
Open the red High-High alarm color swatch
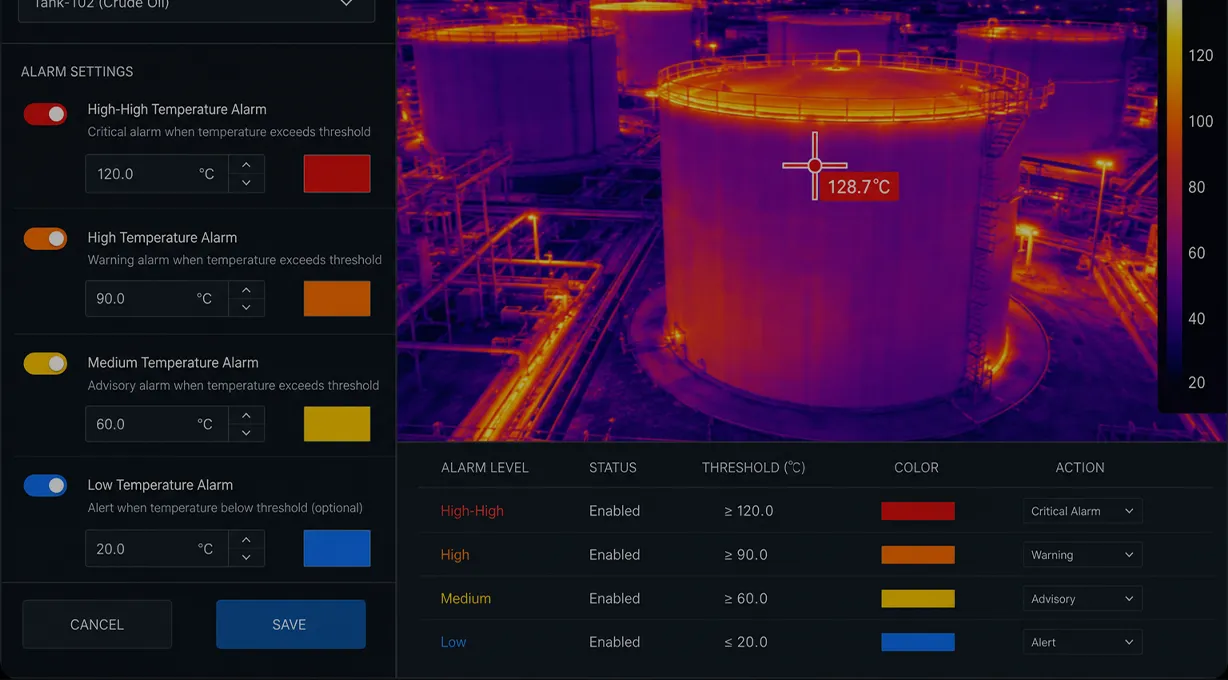[337, 174]
